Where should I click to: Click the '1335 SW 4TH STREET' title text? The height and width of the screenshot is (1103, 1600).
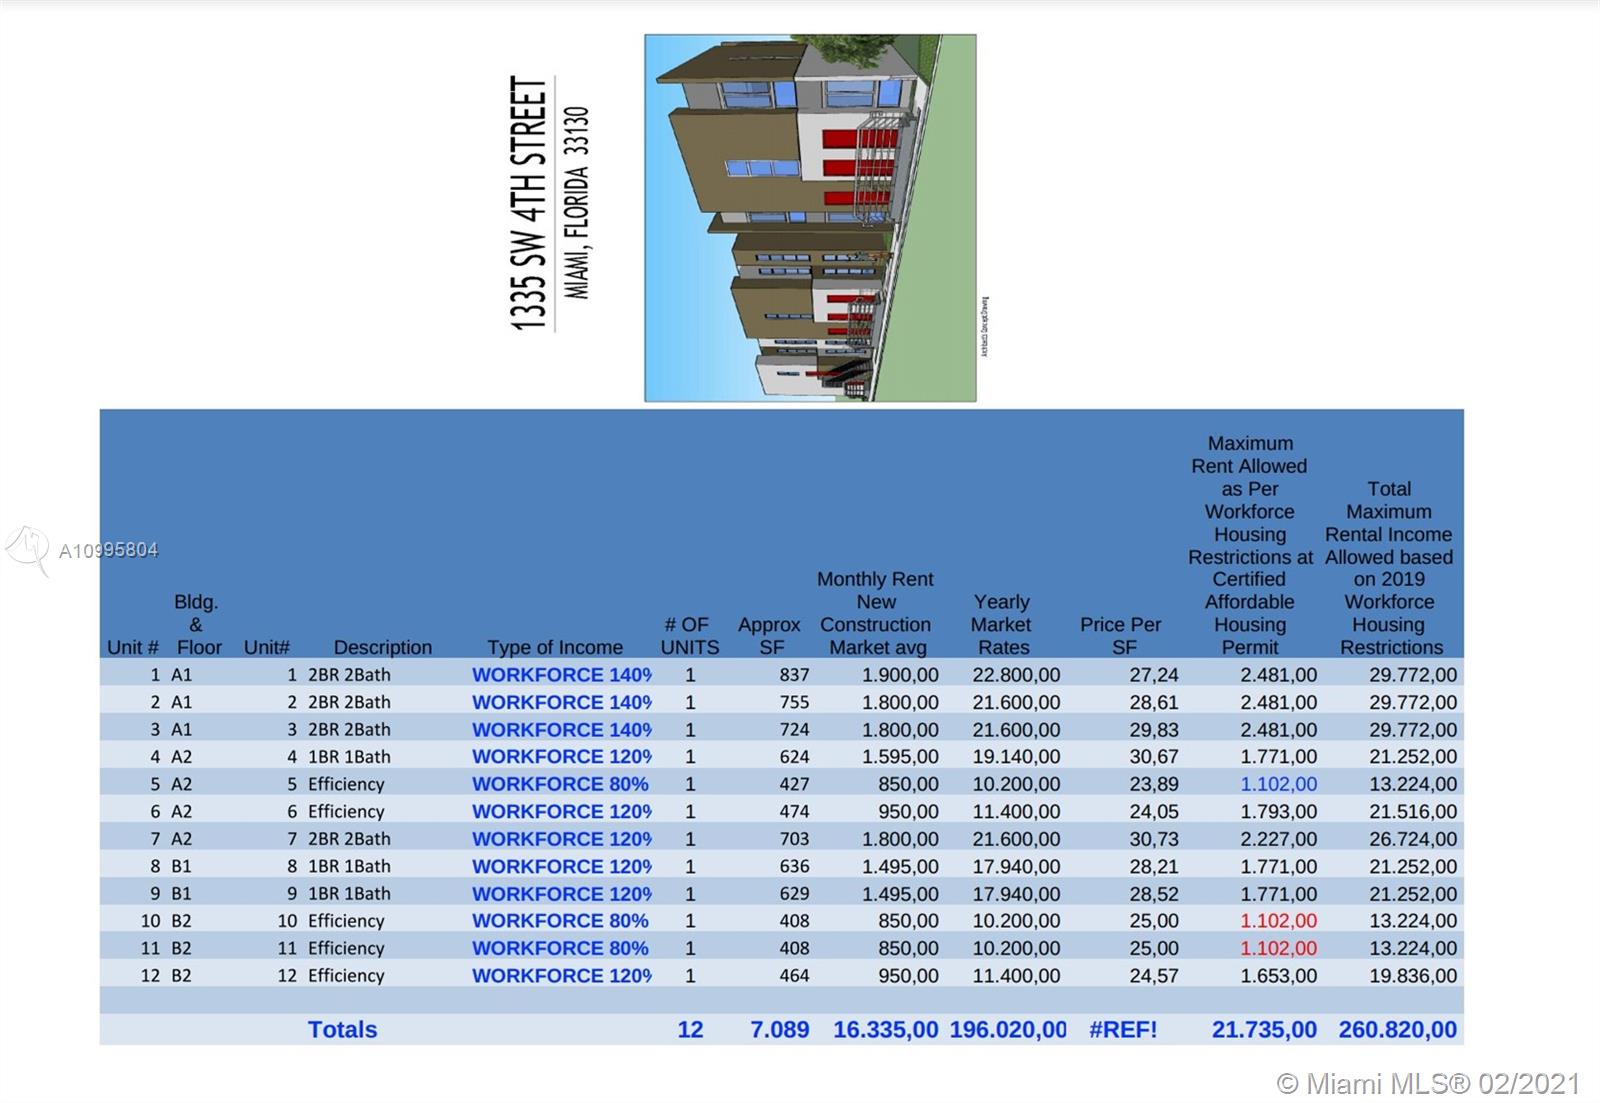point(530,203)
